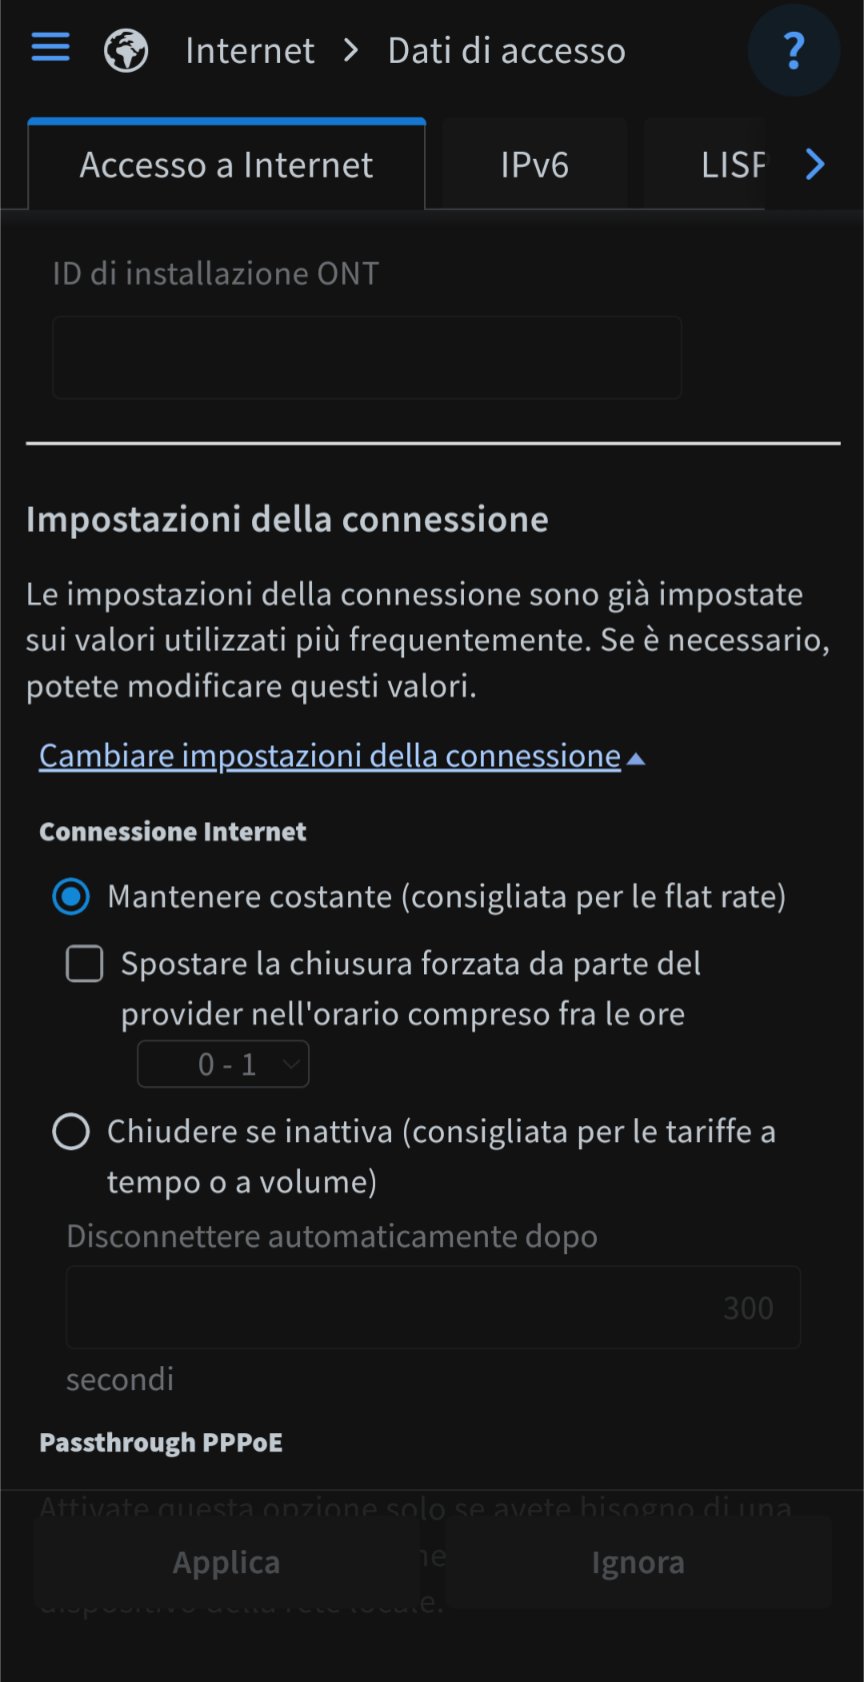Collapse settings via the blue triangle

[636, 759]
